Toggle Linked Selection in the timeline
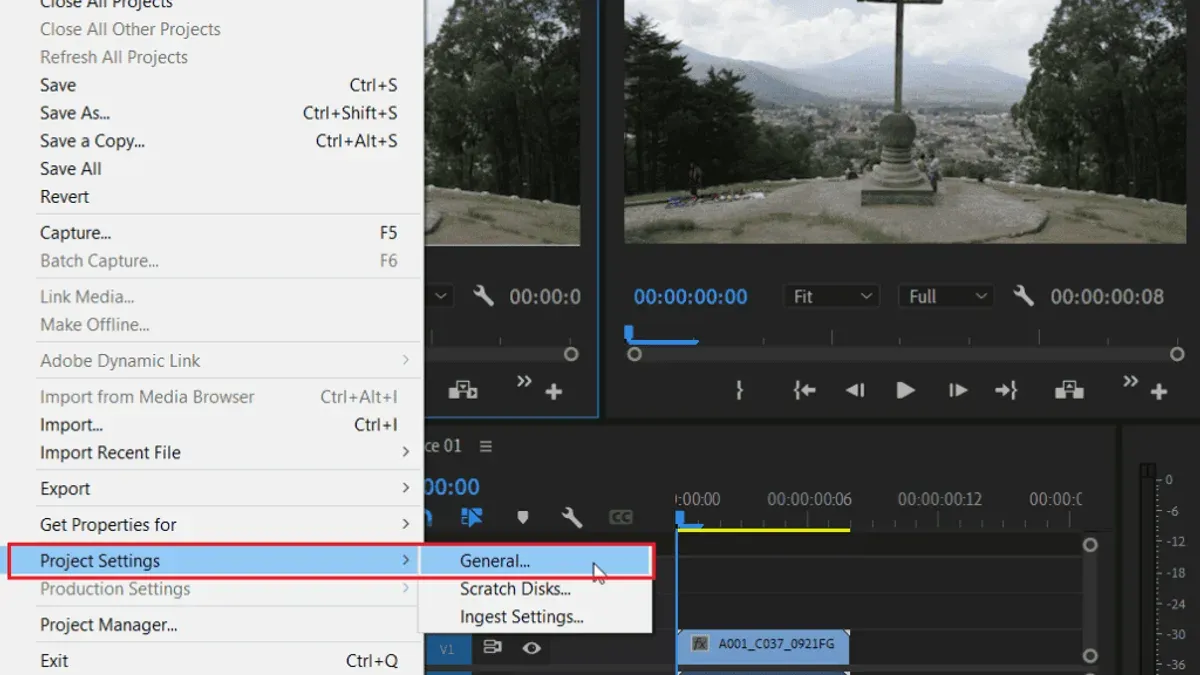Image resolution: width=1200 pixels, height=675 pixels. pyautogui.click(x=471, y=517)
